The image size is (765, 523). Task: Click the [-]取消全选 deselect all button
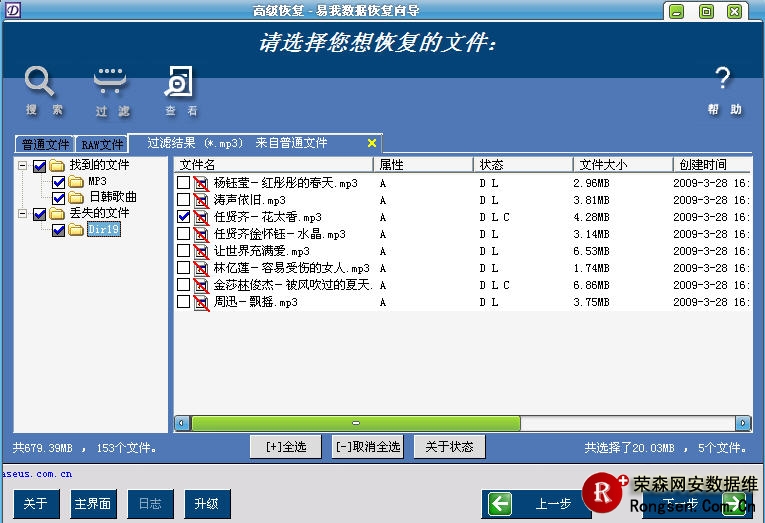(367, 447)
